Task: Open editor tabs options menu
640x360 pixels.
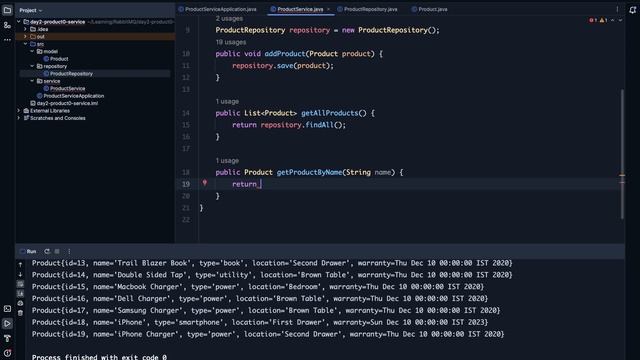Action: (x=617, y=9)
